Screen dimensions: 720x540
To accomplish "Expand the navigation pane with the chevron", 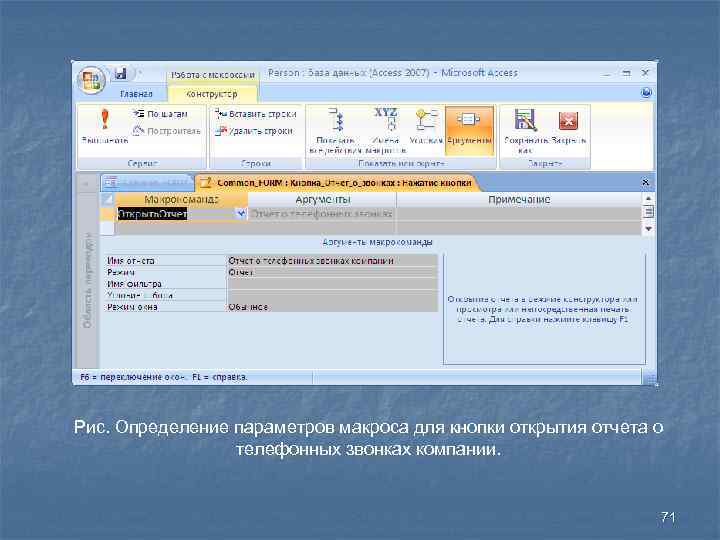I will (x=86, y=184).
